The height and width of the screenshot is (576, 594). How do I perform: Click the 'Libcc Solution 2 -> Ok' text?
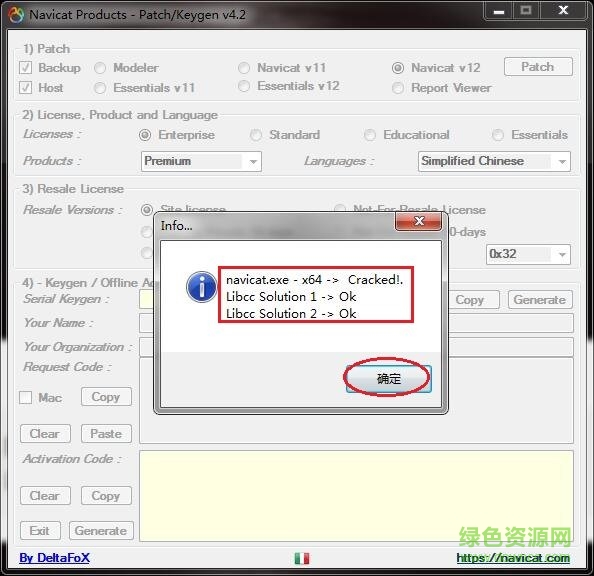point(291,314)
